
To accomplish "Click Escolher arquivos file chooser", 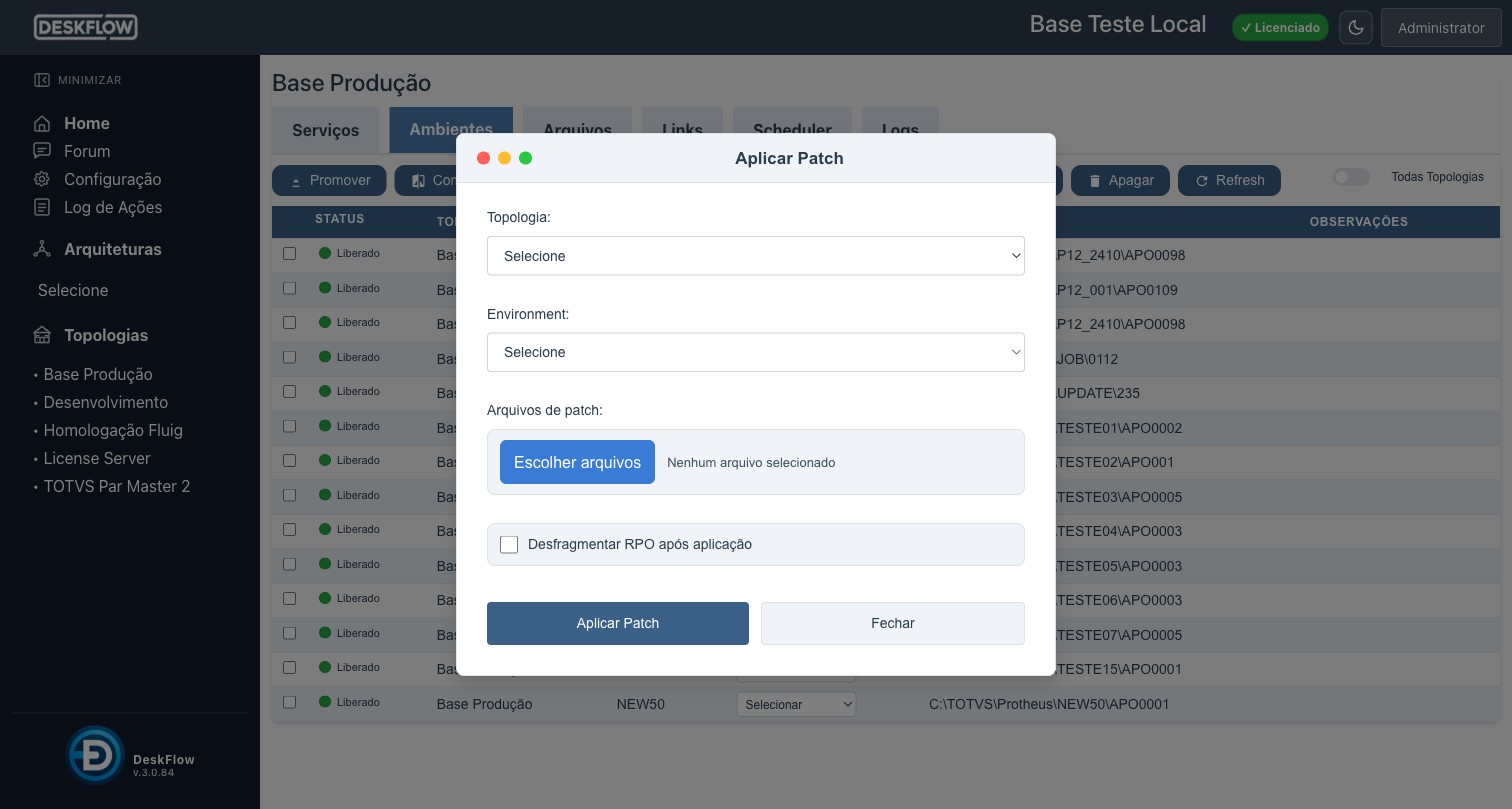I will 577,462.
